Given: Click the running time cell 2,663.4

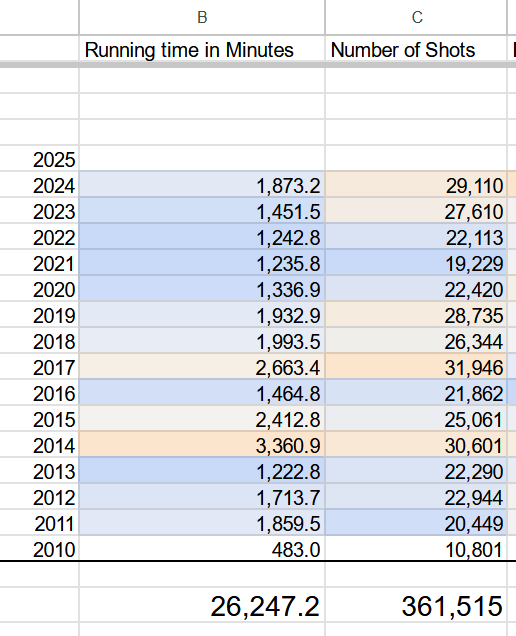Looking at the screenshot, I should 202,367.
